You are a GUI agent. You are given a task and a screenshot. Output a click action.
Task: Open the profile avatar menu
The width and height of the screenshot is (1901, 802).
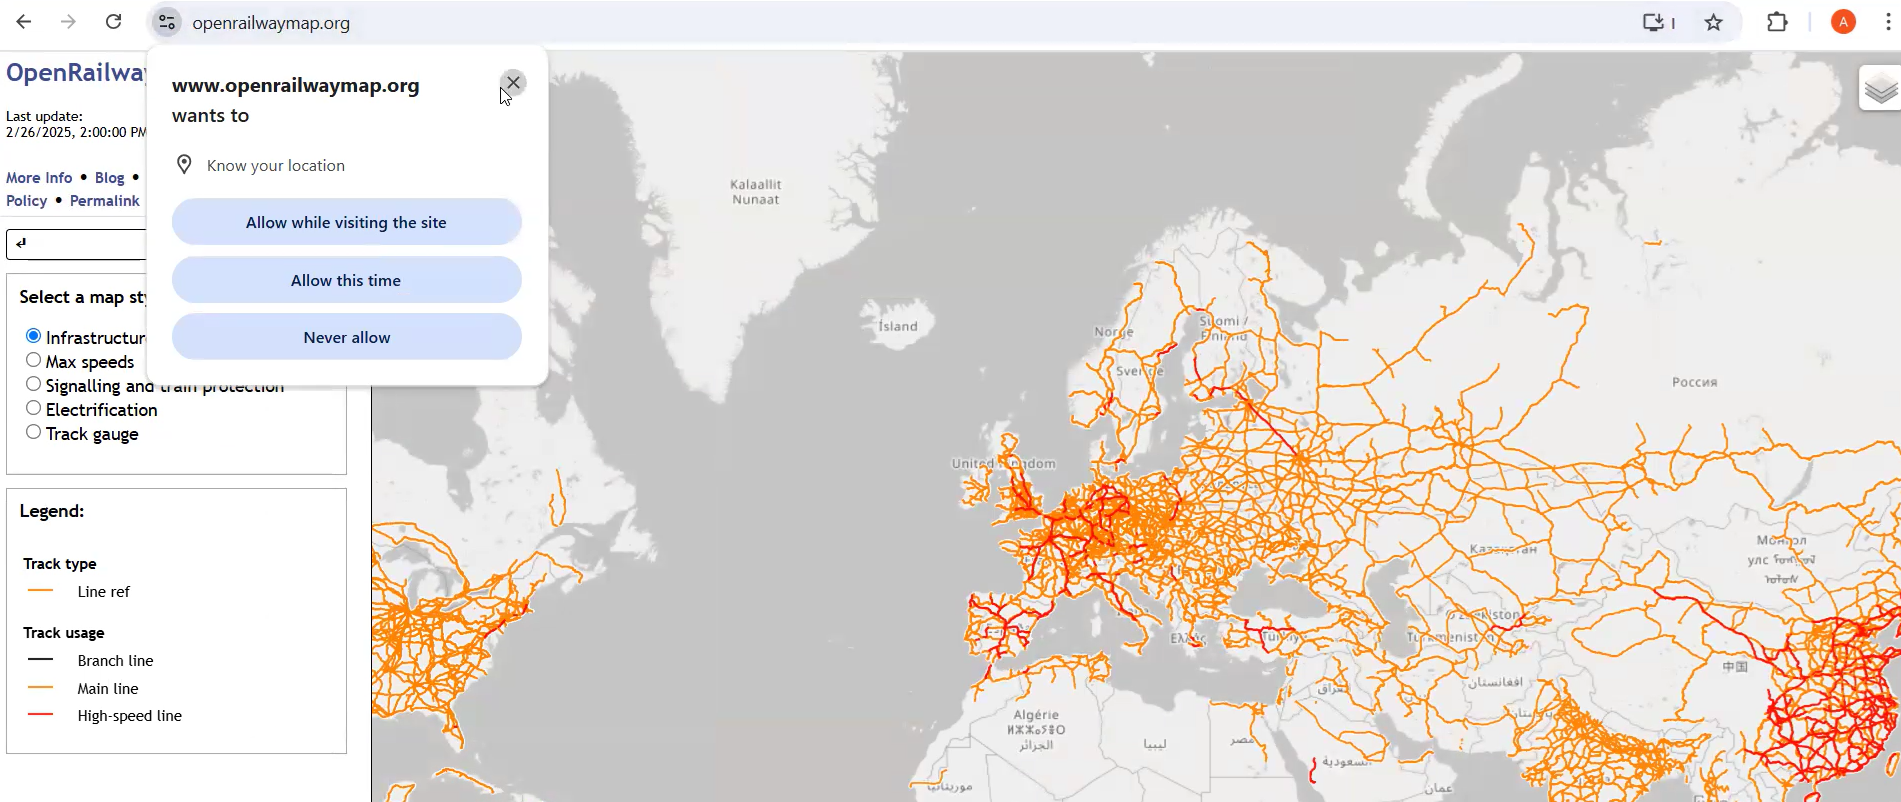(1843, 22)
